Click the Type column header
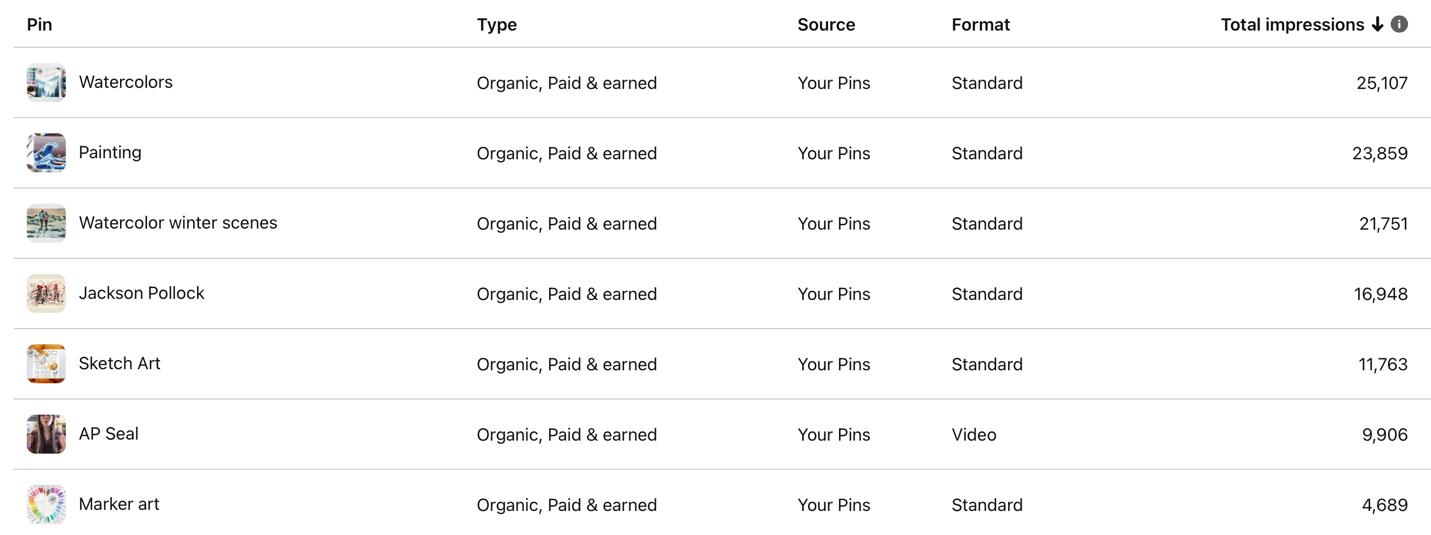 point(497,25)
